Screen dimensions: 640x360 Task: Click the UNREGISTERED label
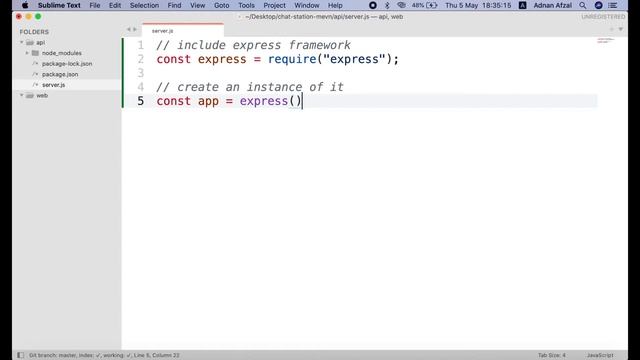coord(603,17)
